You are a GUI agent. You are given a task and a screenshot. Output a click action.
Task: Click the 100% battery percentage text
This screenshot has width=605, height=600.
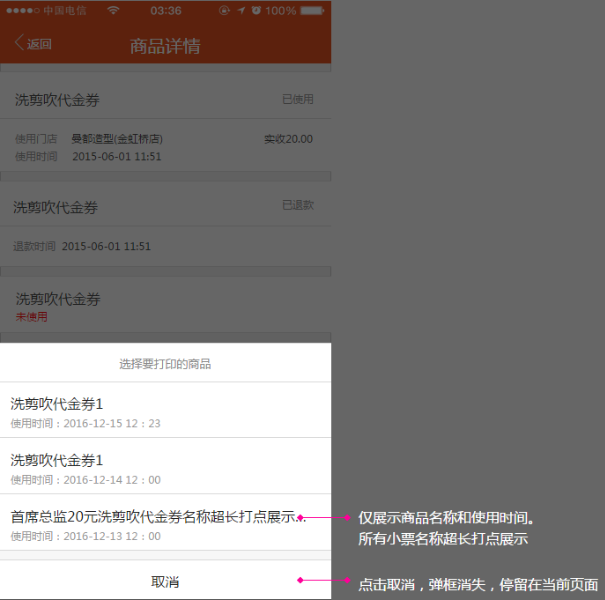[281, 10]
